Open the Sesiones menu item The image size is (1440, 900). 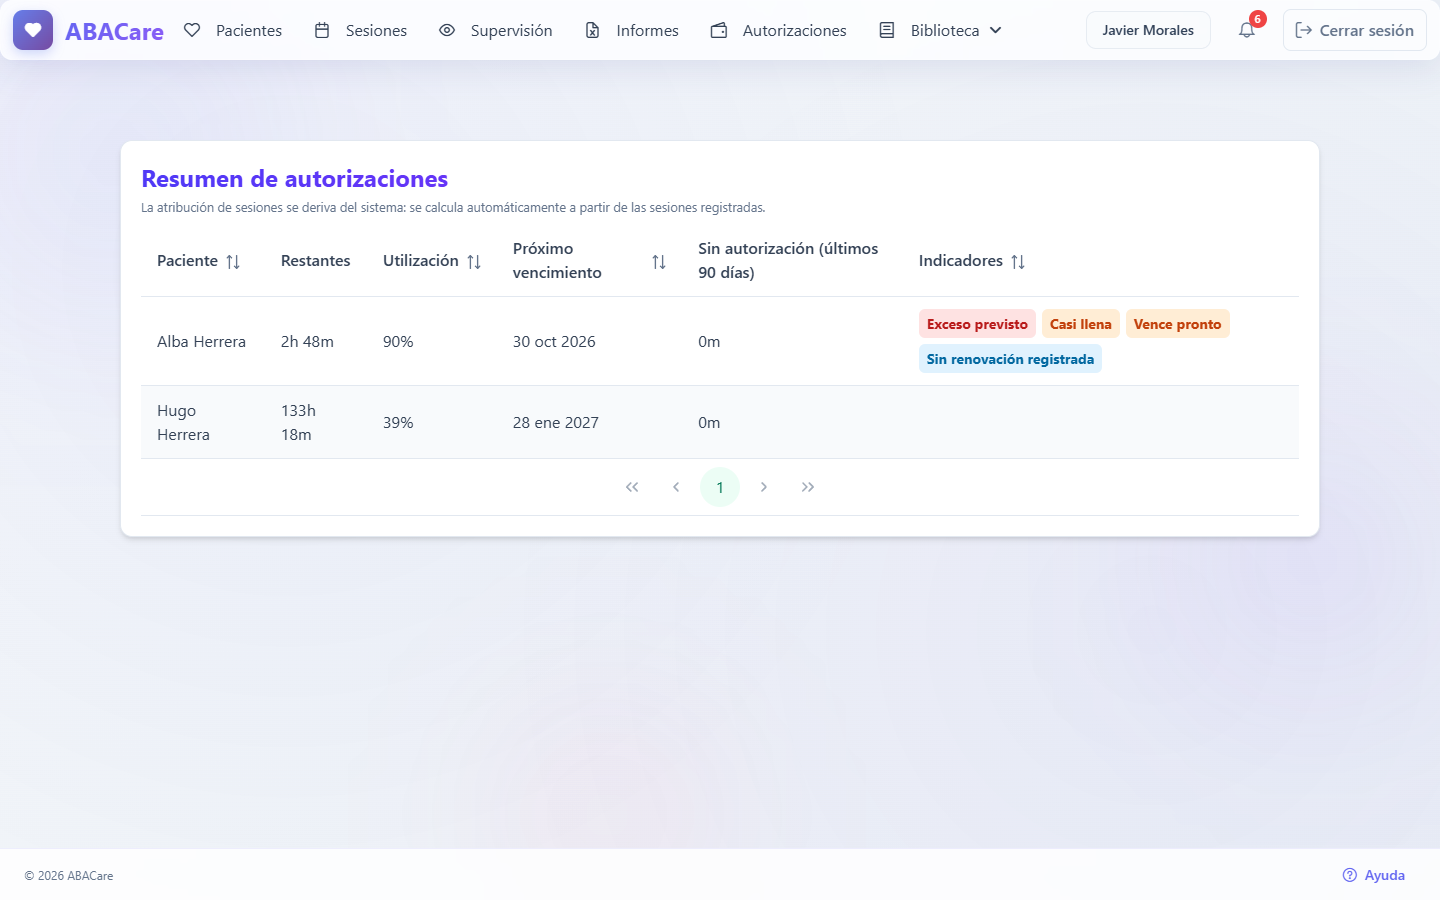click(361, 30)
